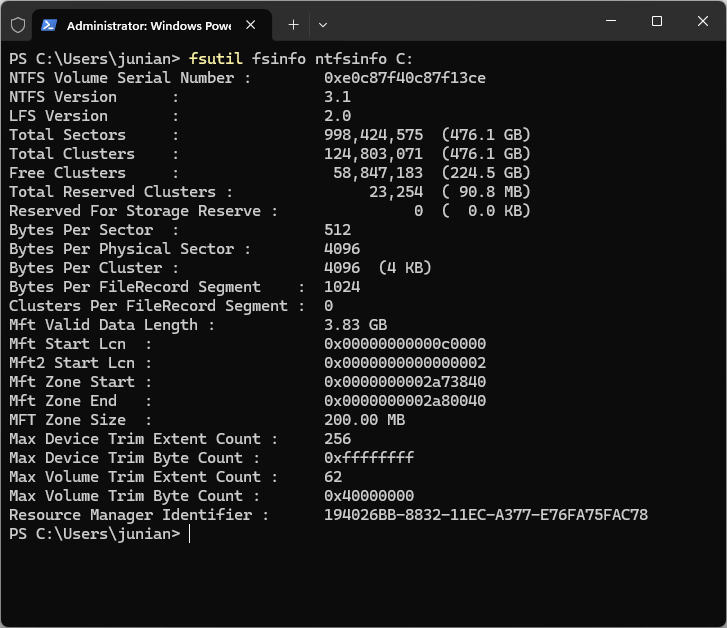The width and height of the screenshot is (727, 628).
Task: Click the PowerShell icon on the tab
Action: tap(49, 25)
